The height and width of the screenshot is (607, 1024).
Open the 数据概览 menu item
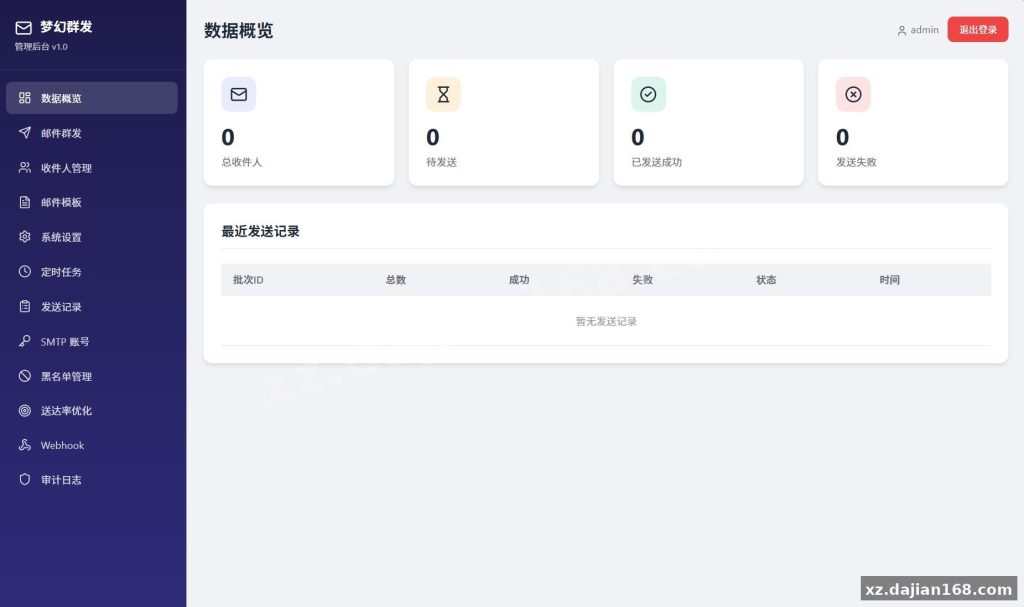coord(91,98)
